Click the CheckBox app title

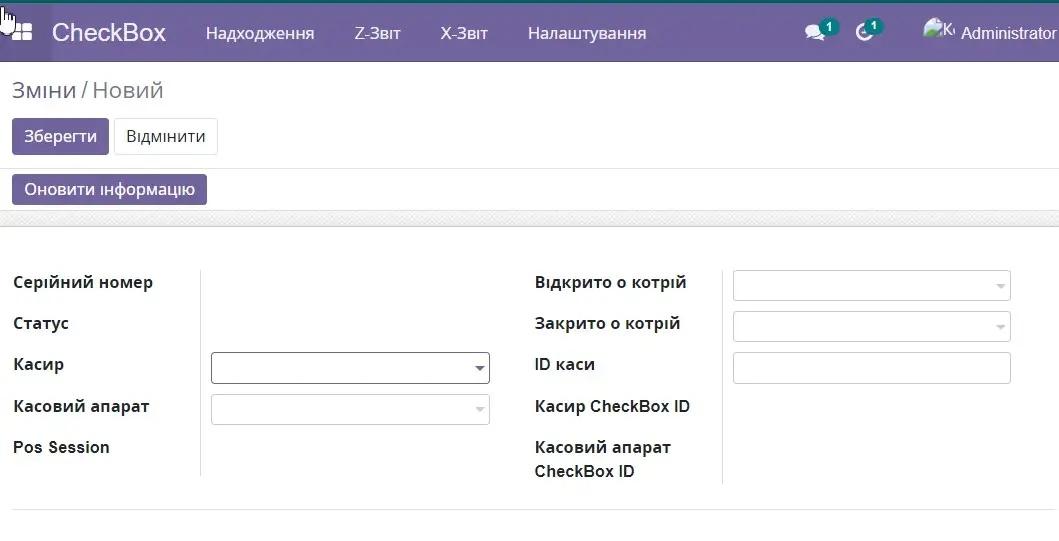coord(108,33)
